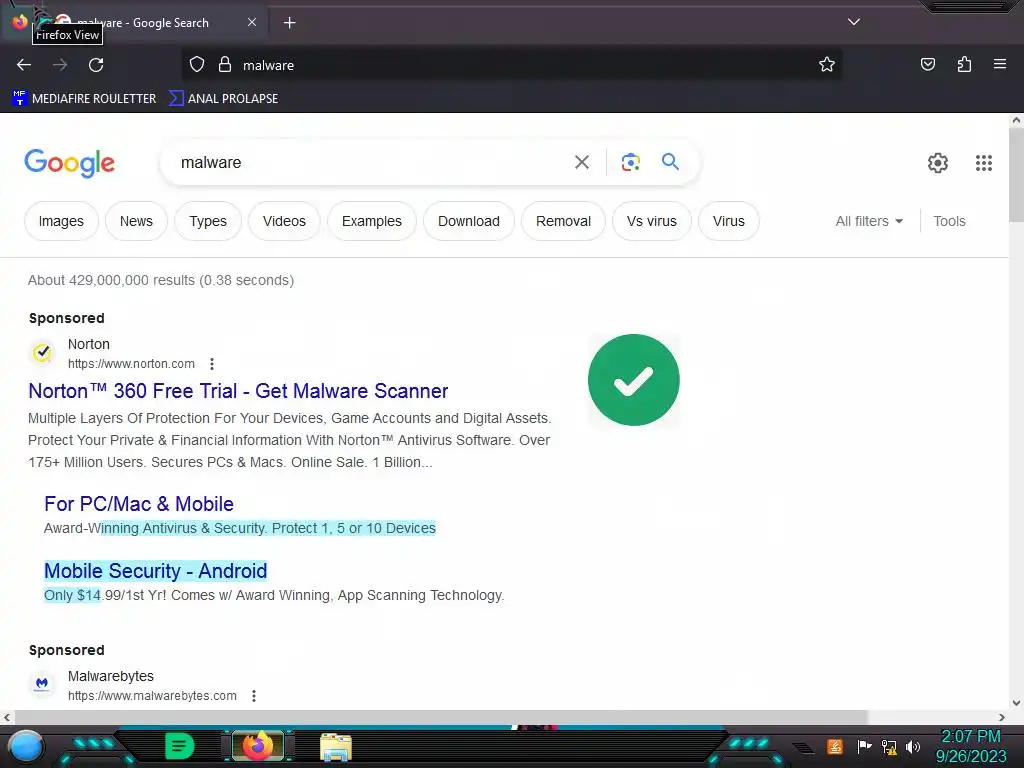The width and height of the screenshot is (1024, 768).
Task: Open MEDIAFIRE ROULETTER bookmark
Action: (x=84, y=99)
